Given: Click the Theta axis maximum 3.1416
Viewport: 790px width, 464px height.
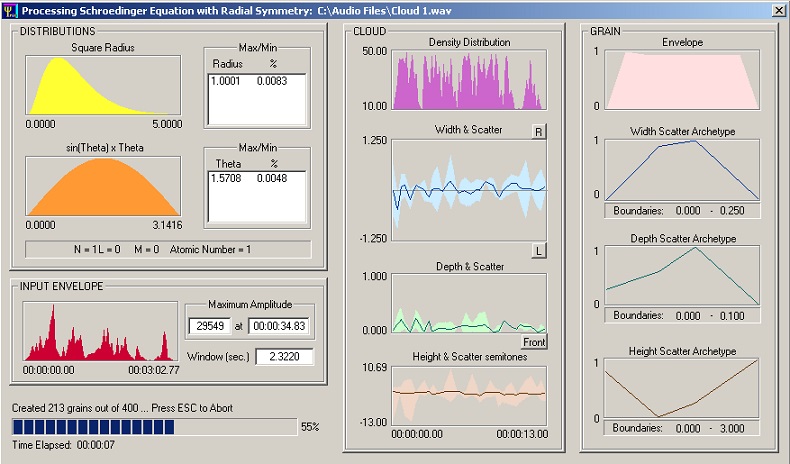Looking at the screenshot, I should tap(167, 225).
